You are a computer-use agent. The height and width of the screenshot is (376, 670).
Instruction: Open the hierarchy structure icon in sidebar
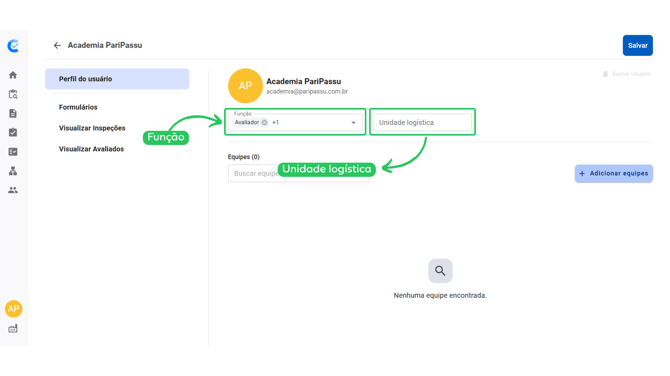click(13, 171)
